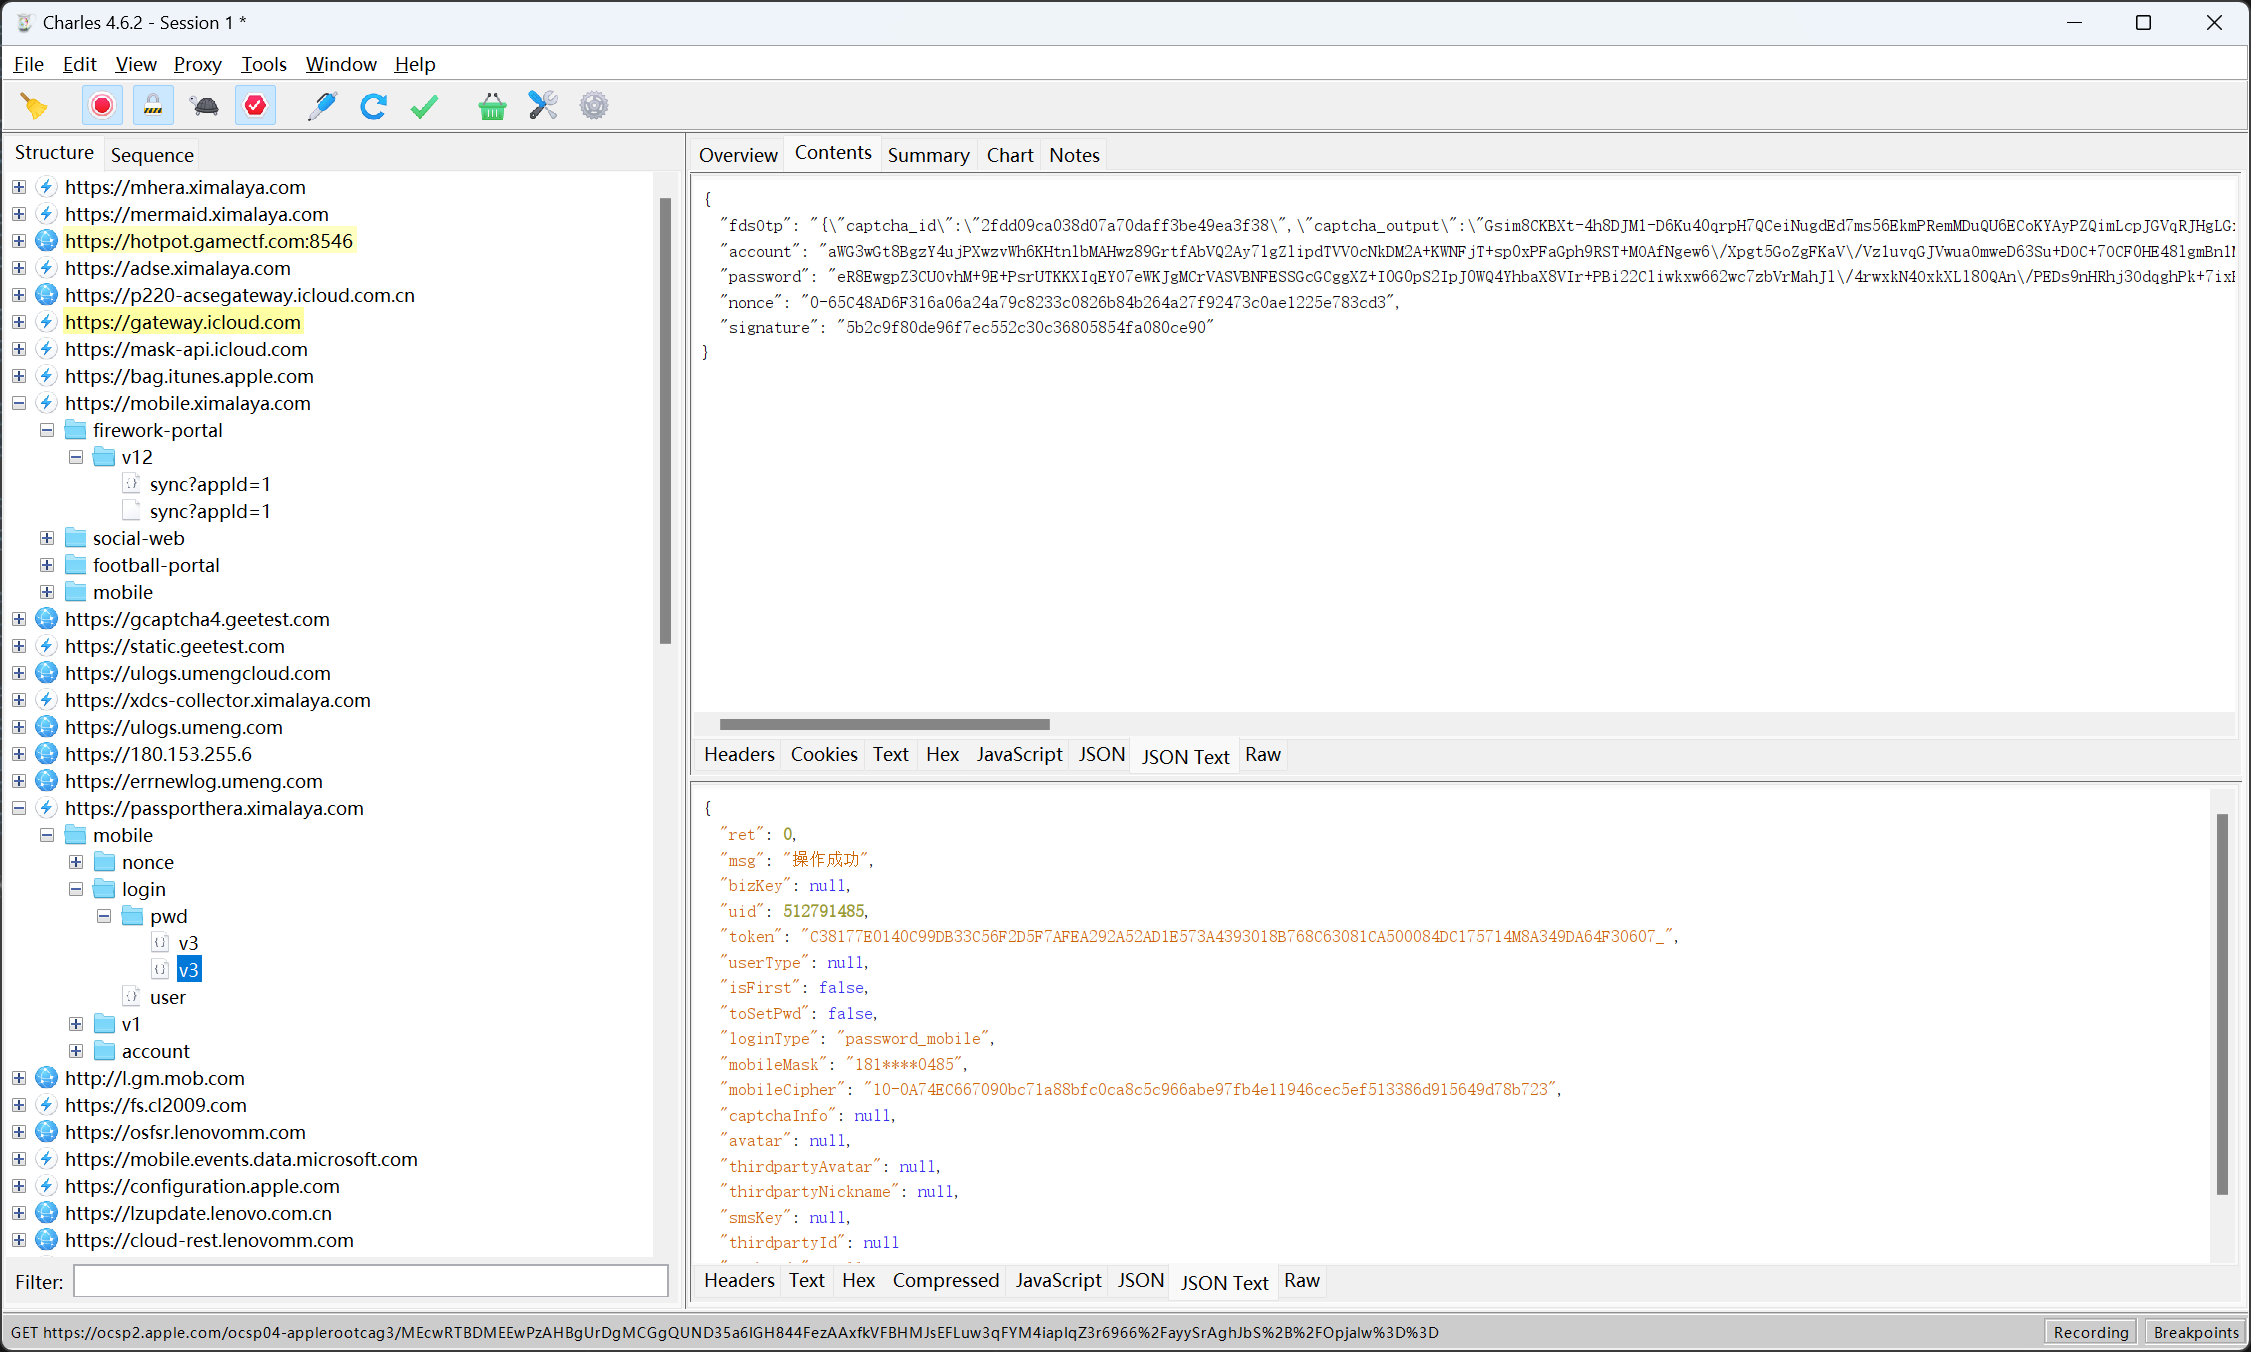Expand the nonce folder

click(76, 862)
